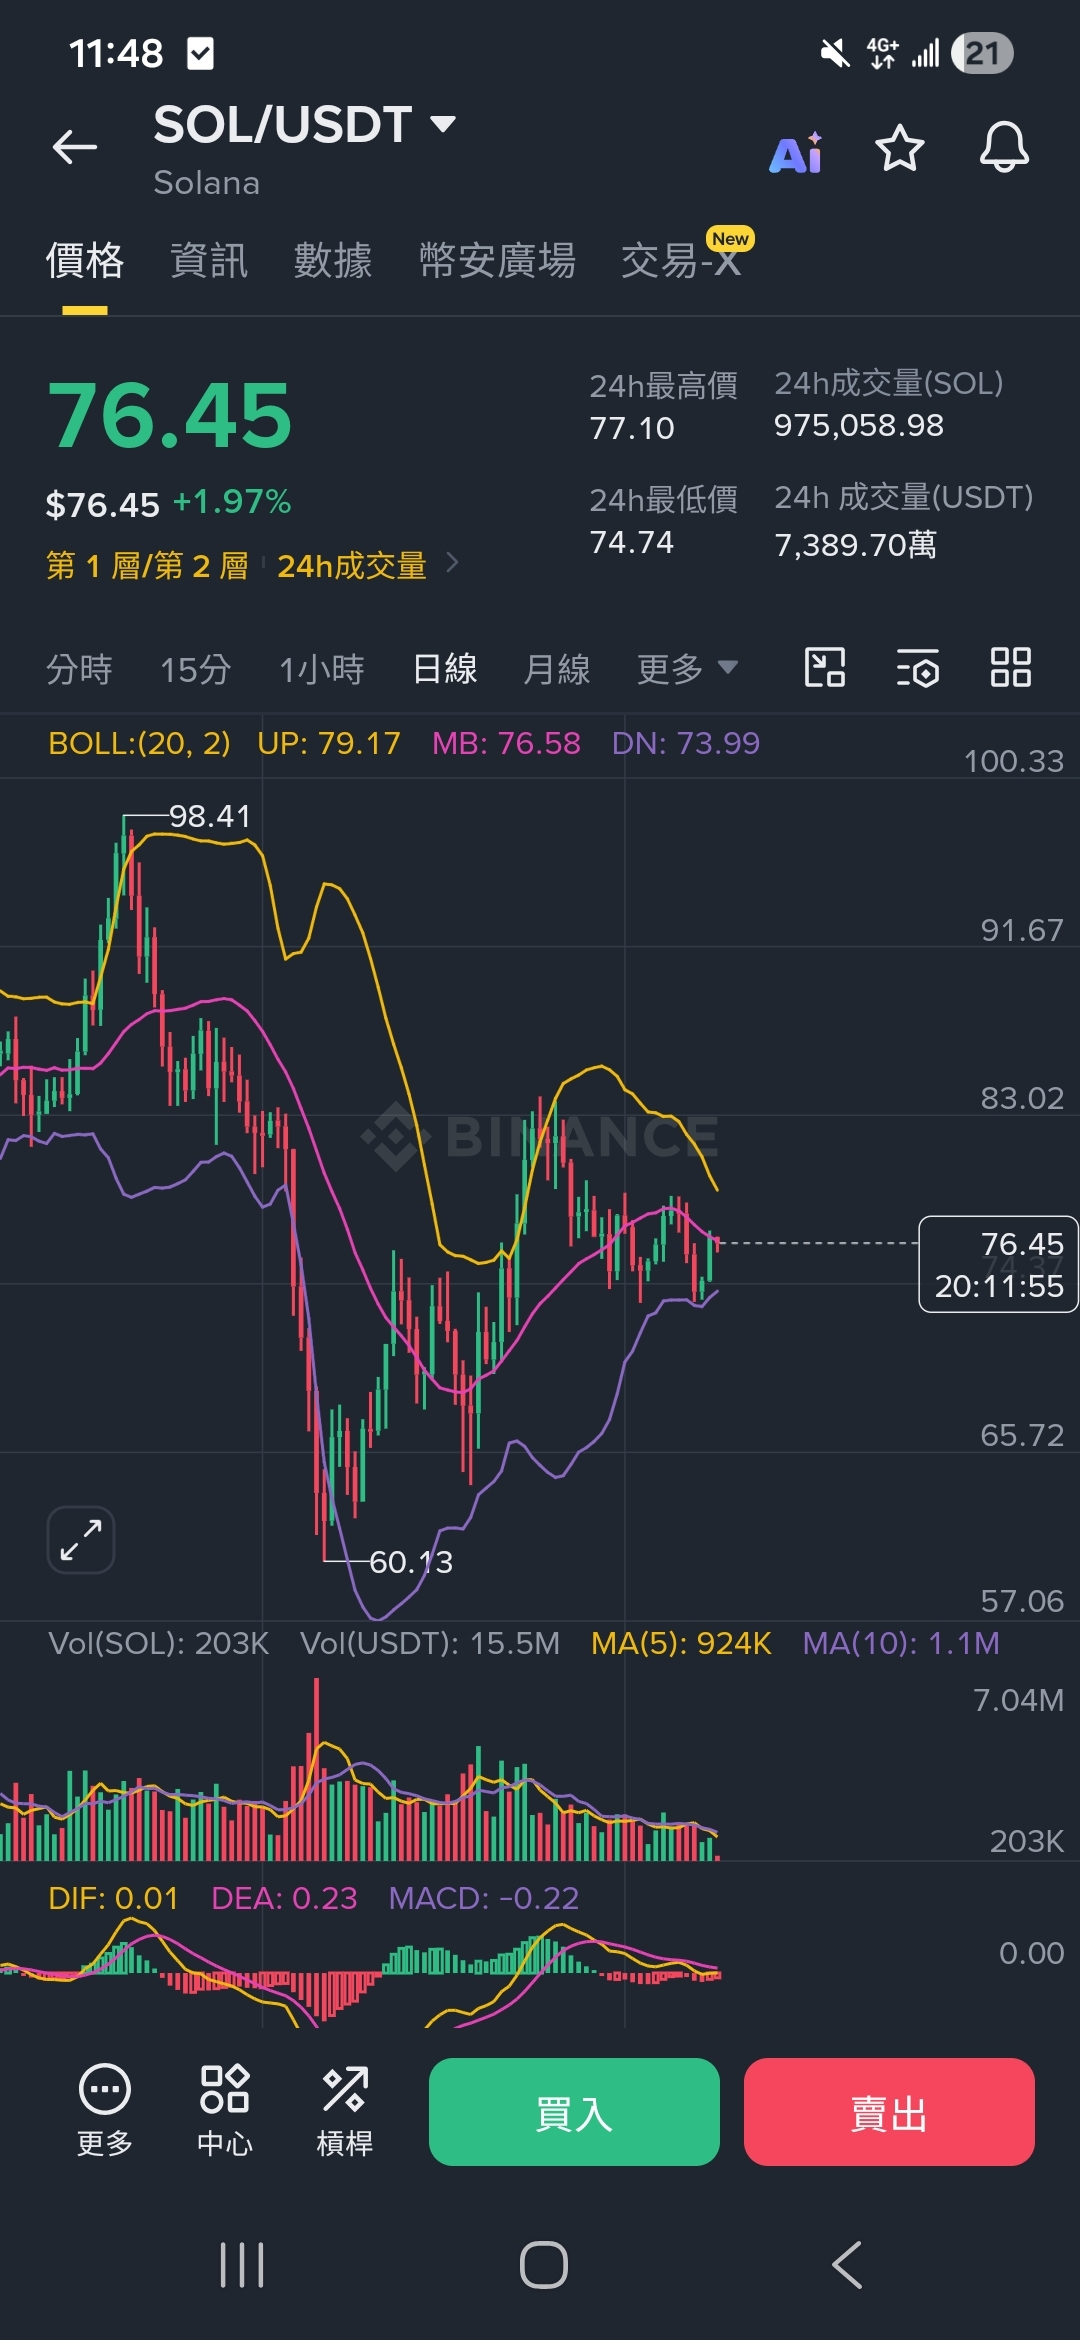
Task: Tap the 60.13 low marker on chart
Action: pyautogui.click(x=411, y=1562)
